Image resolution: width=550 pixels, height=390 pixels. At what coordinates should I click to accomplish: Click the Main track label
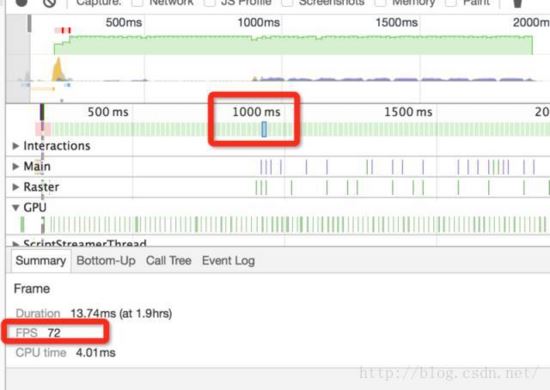pyautogui.click(x=37, y=166)
